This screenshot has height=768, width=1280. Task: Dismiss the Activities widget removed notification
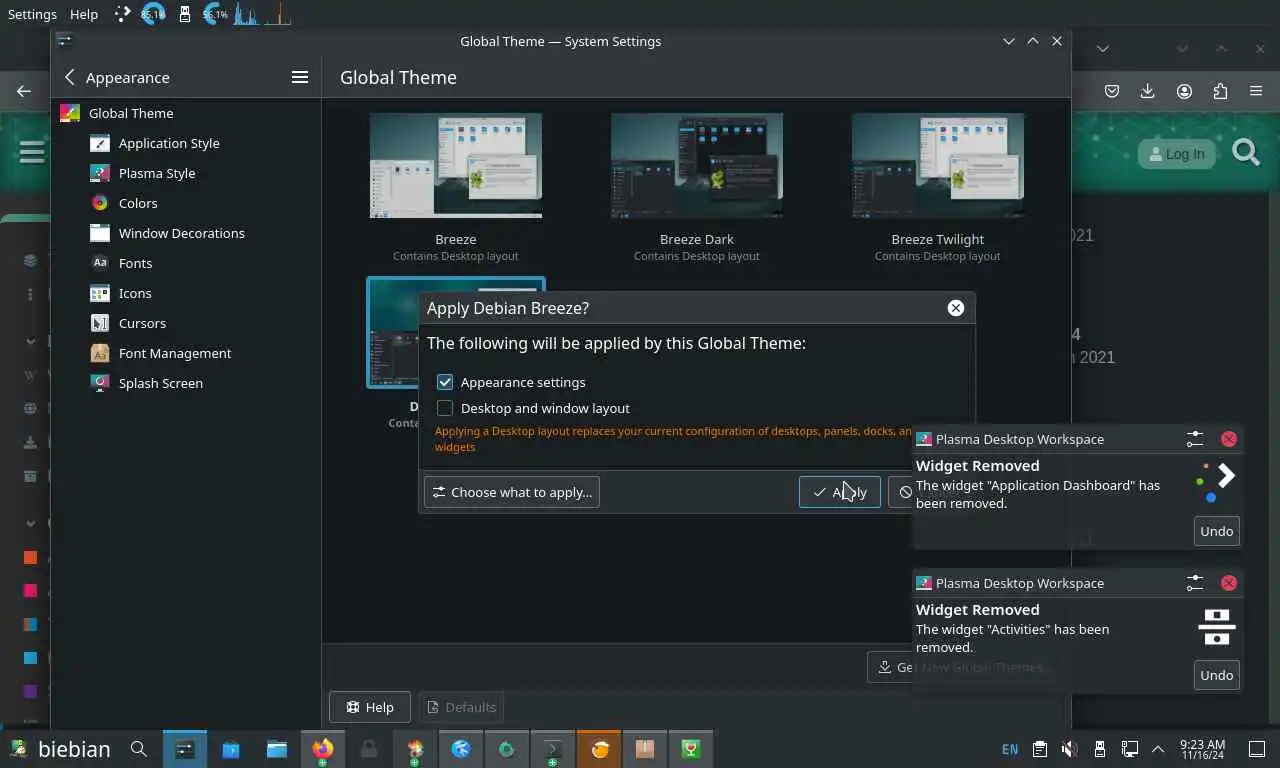(x=1229, y=583)
